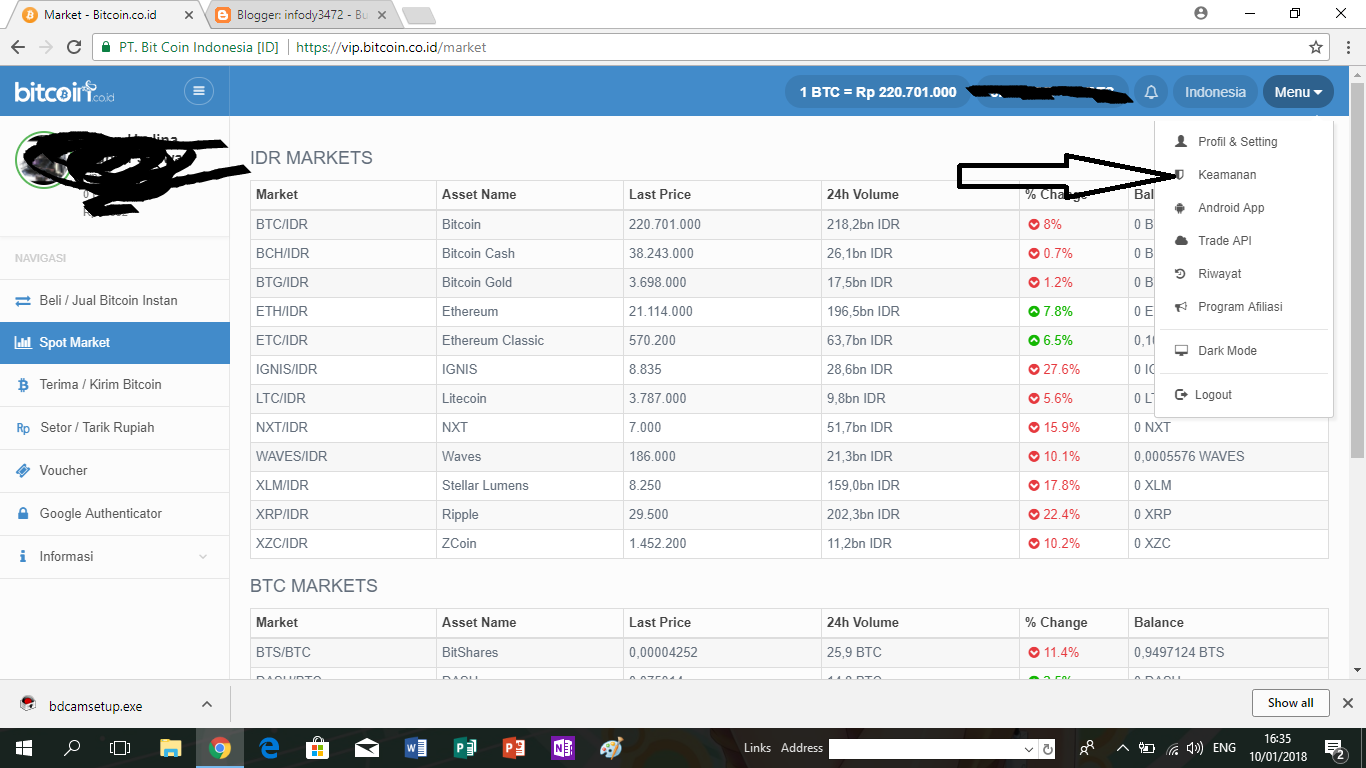Open PowerPoint from the taskbar
This screenshot has width=1366, height=768.
(514, 748)
